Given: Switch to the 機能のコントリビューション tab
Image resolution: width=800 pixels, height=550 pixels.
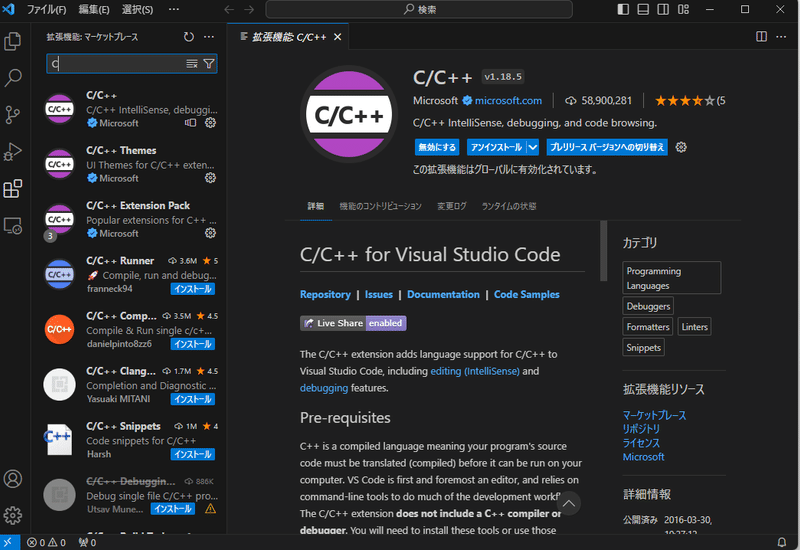Looking at the screenshot, I should [x=381, y=206].
